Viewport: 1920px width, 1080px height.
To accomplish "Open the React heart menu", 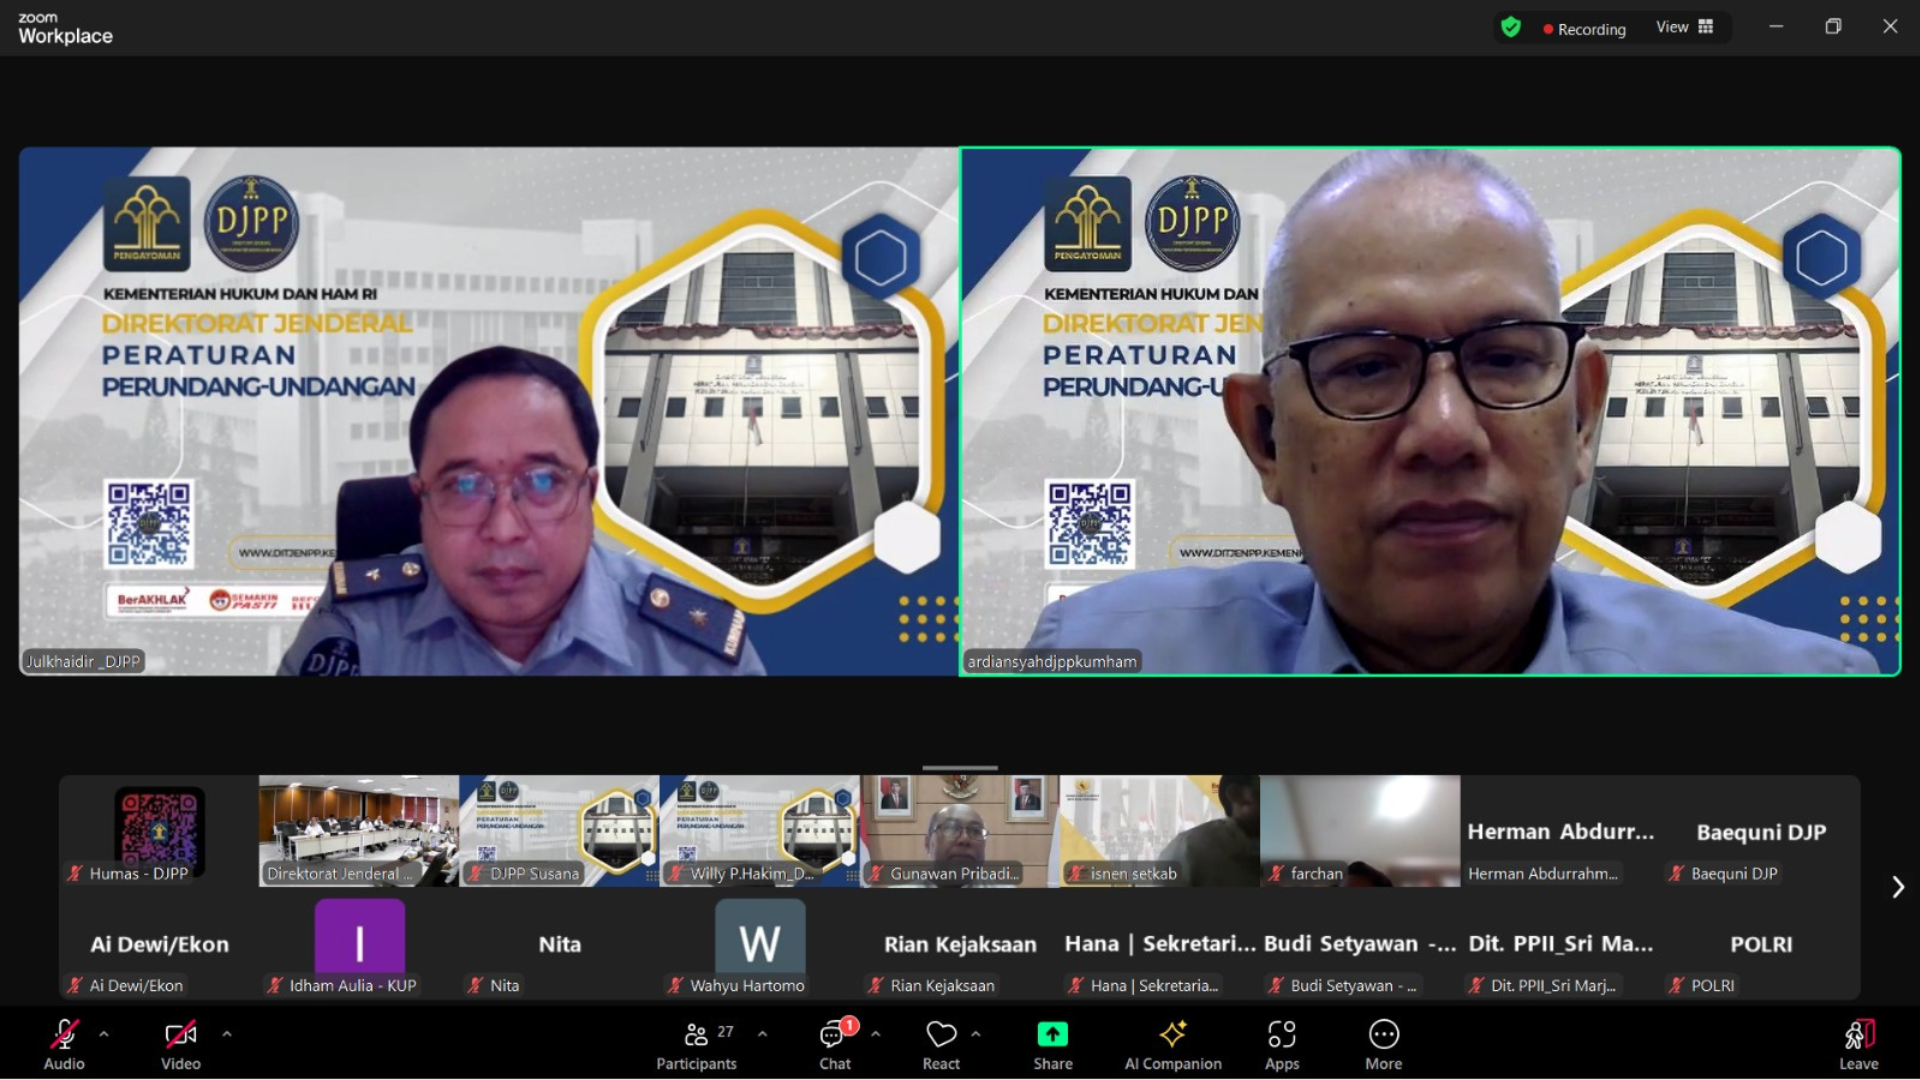I will [941, 1044].
